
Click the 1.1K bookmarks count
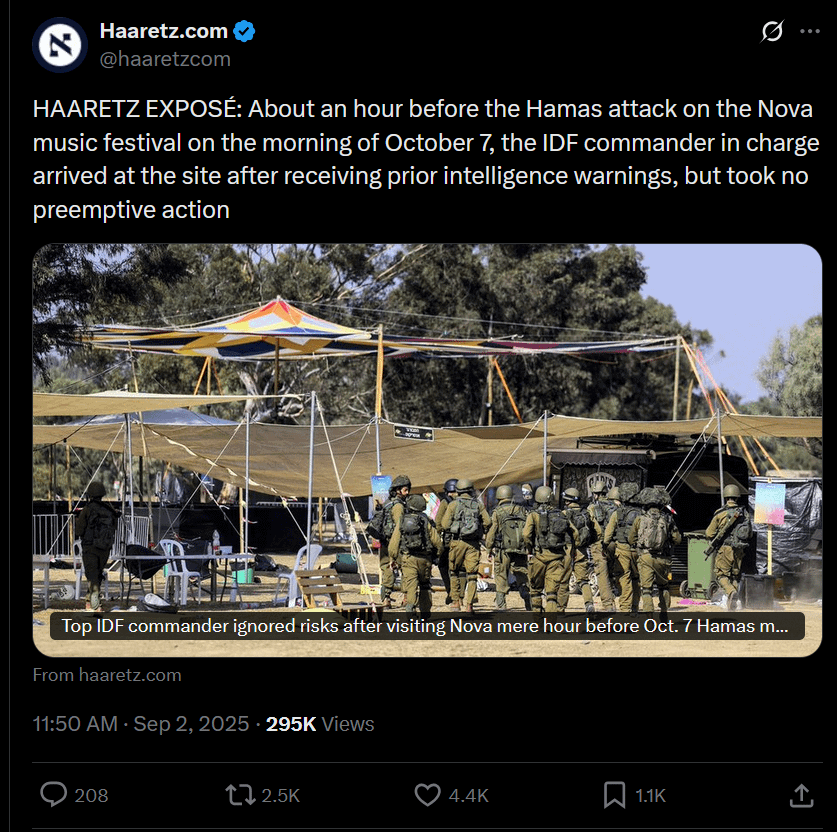click(x=651, y=796)
